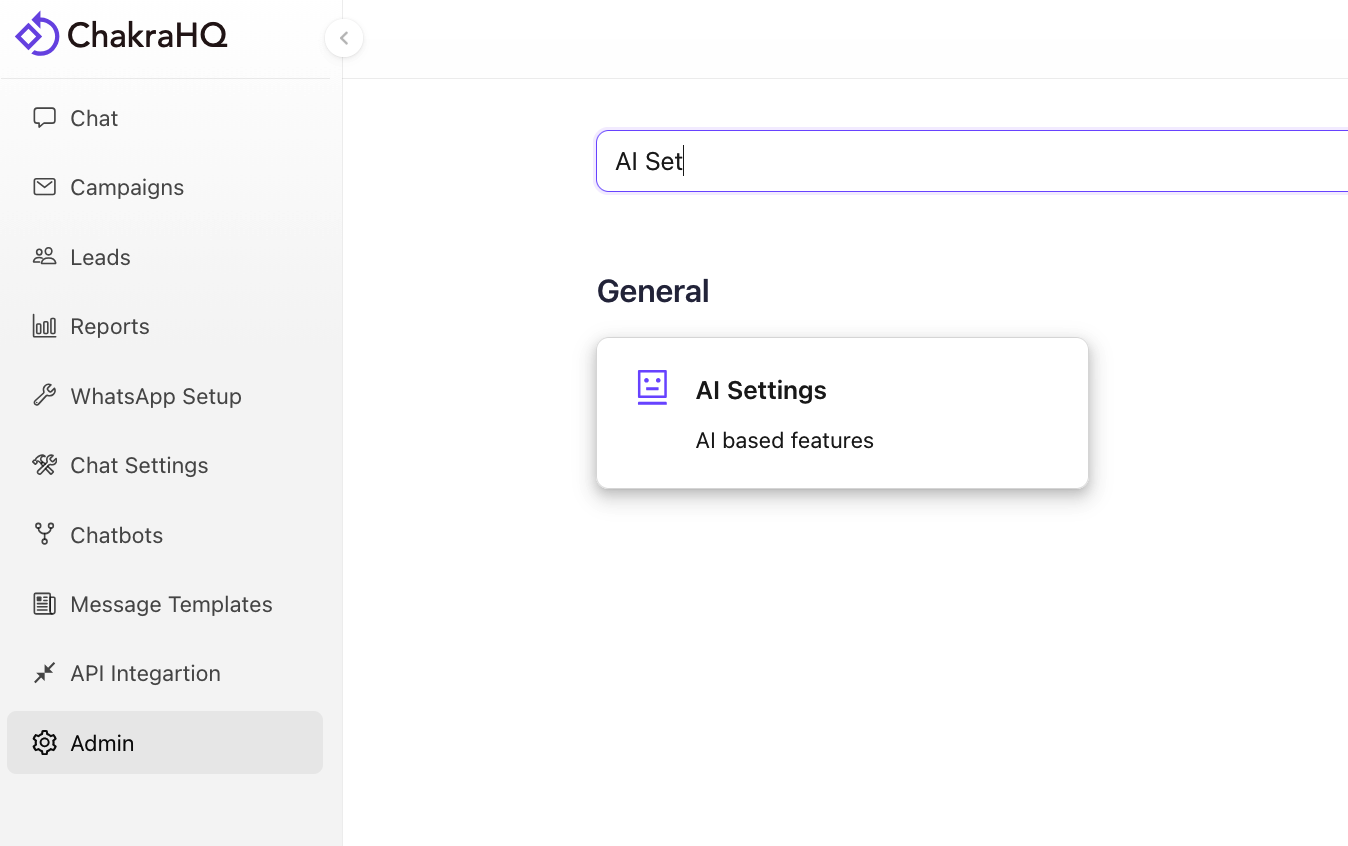Open the AI Settings card title
This screenshot has height=846, width=1348.
(x=761, y=390)
